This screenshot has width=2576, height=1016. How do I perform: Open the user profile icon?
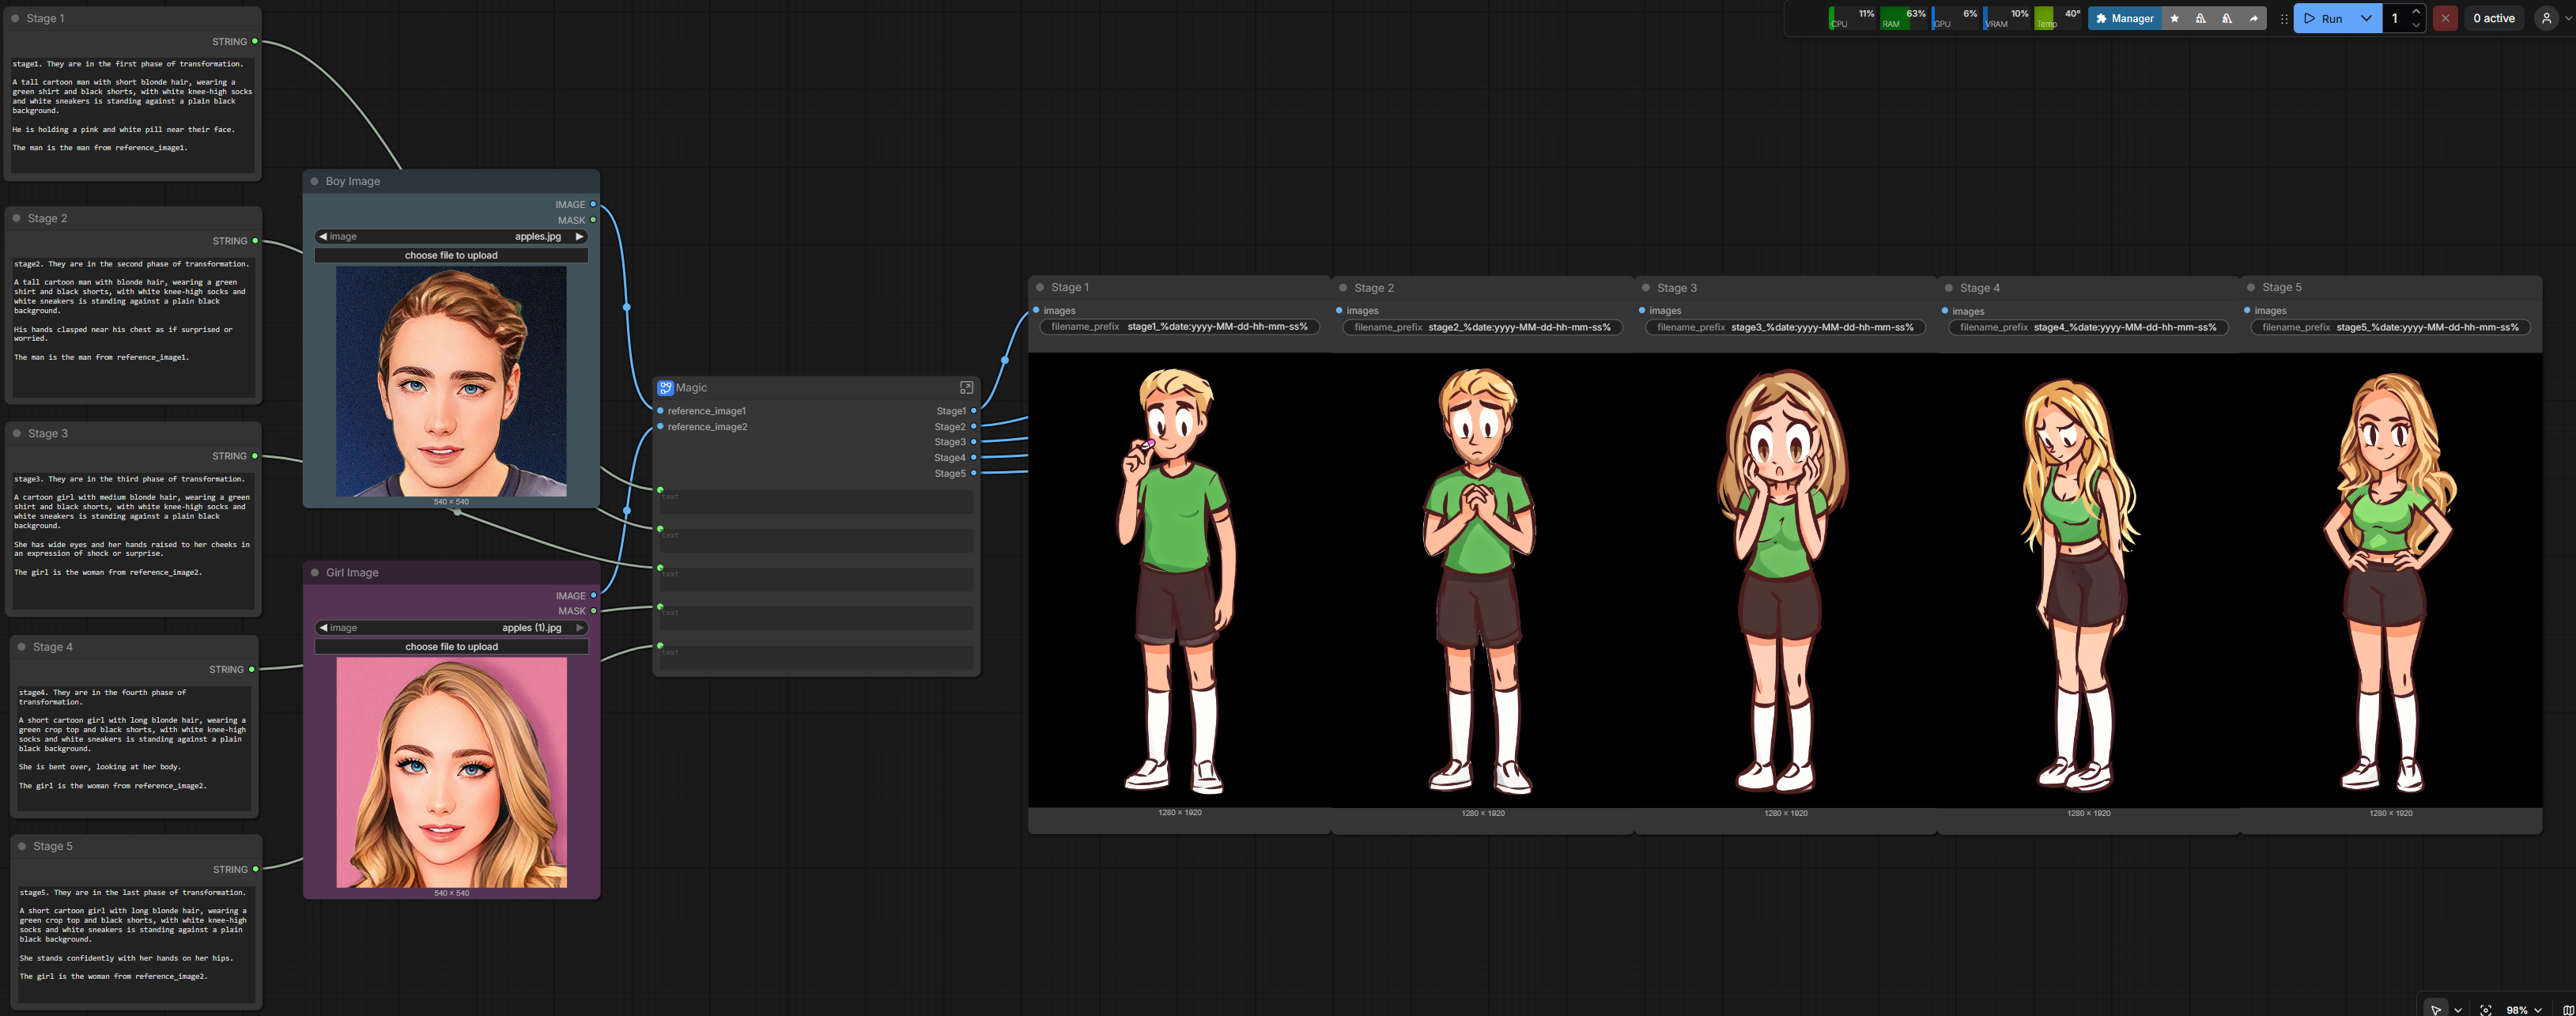[2546, 18]
